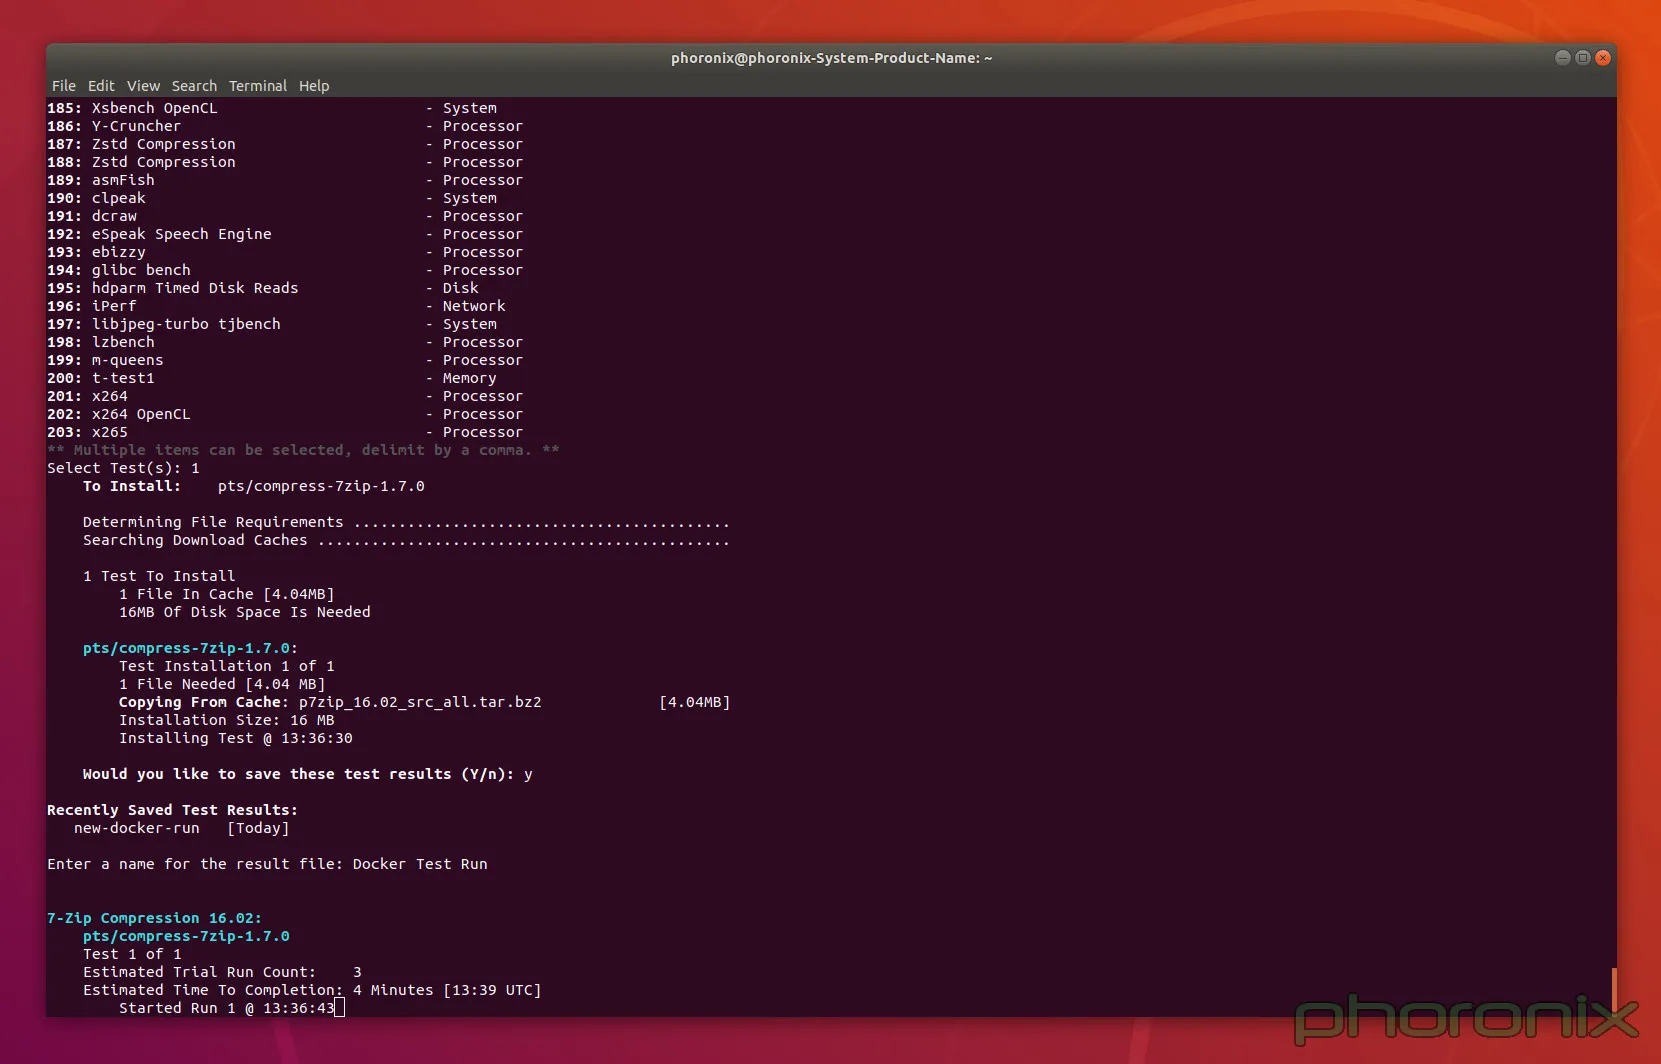
Task: Click the 'new-docker-run [Today]' entry
Action: click(181, 828)
